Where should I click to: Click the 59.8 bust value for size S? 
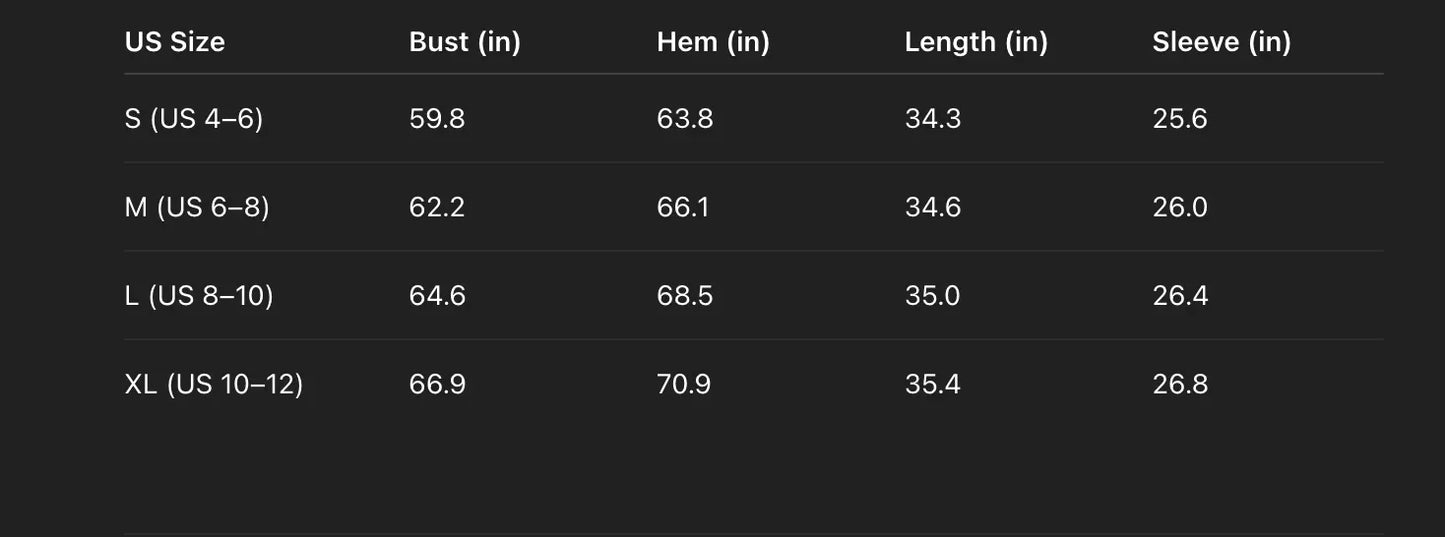click(x=437, y=119)
